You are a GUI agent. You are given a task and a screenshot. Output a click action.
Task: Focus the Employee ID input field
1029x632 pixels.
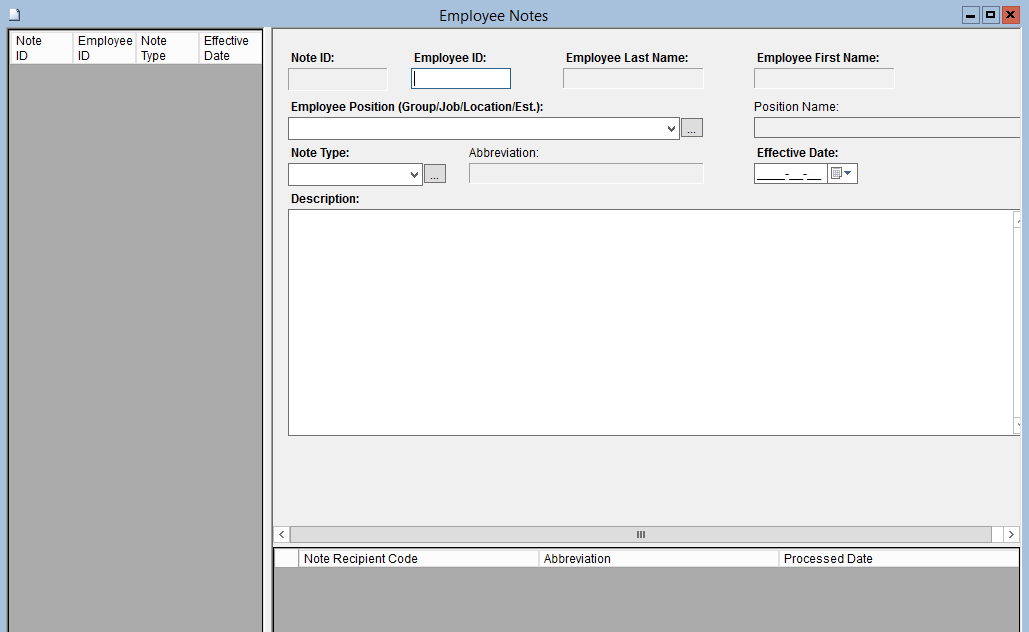pyautogui.click(x=461, y=79)
